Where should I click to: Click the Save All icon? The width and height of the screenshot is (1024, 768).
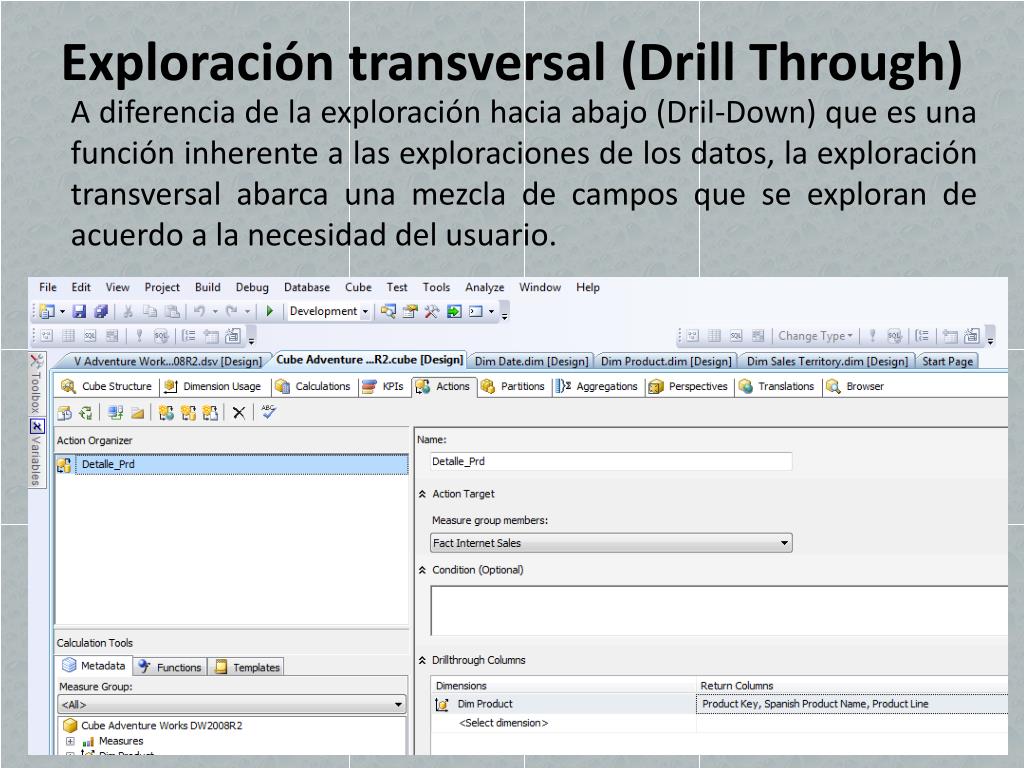pyautogui.click(x=101, y=312)
